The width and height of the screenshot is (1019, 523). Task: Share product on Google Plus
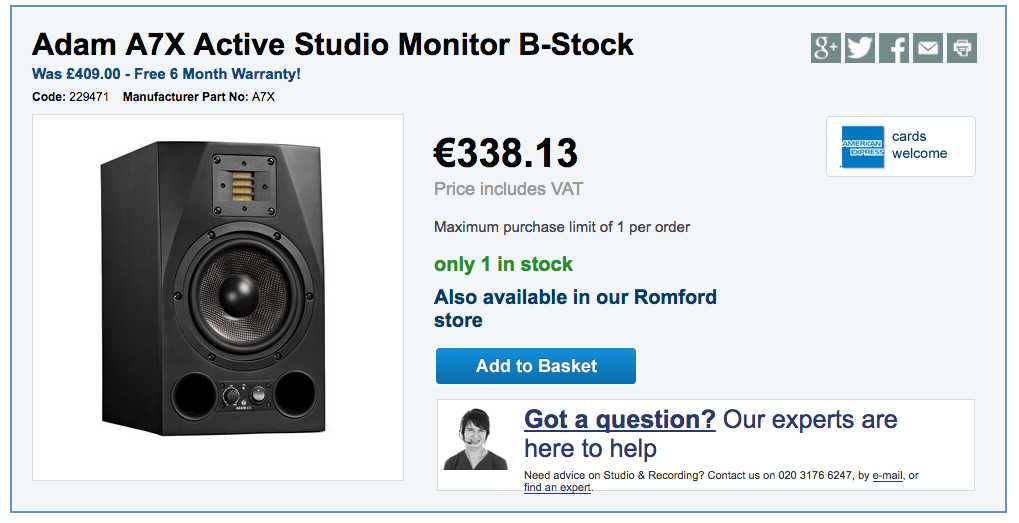pyautogui.click(x=825, y=48)
